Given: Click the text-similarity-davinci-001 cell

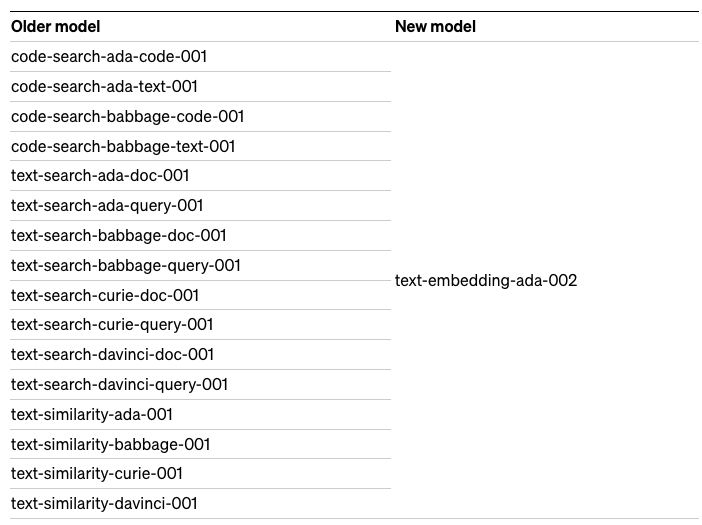Looking at the screenshot, I should point(104,504).
